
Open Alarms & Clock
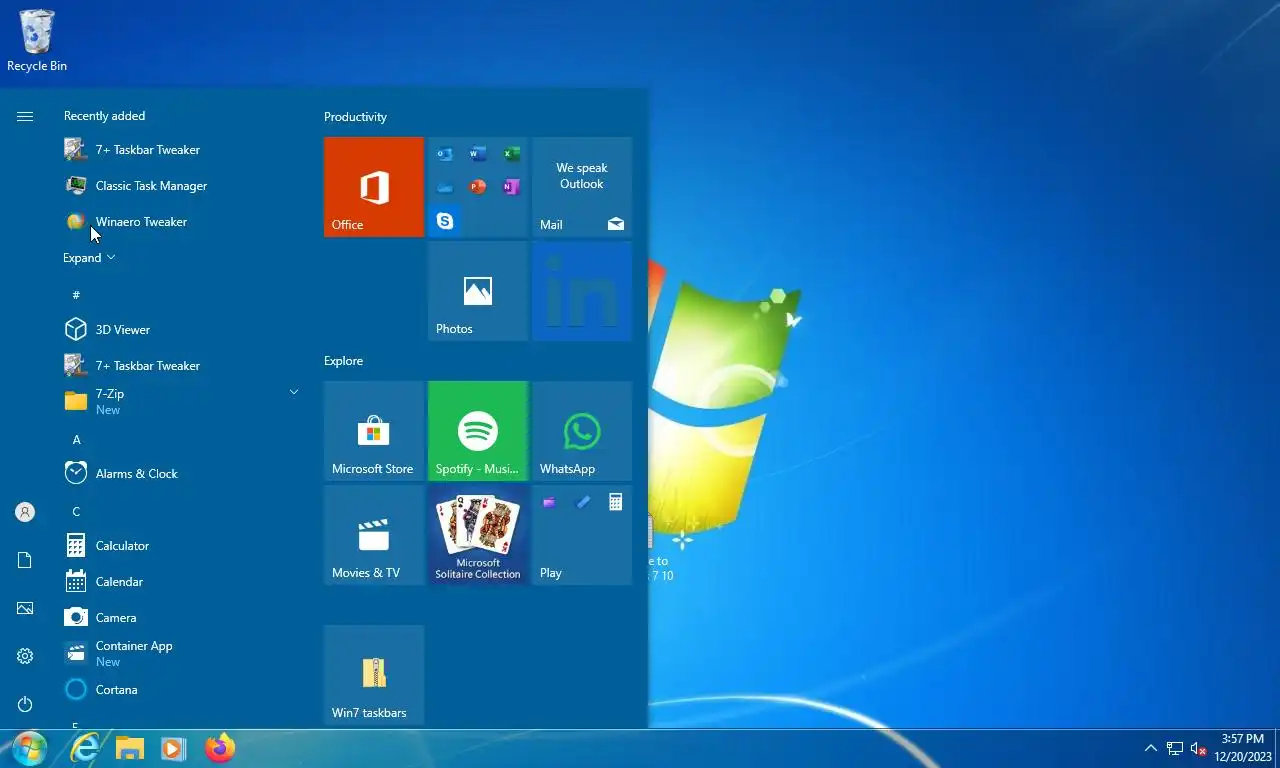coord(182,474)
